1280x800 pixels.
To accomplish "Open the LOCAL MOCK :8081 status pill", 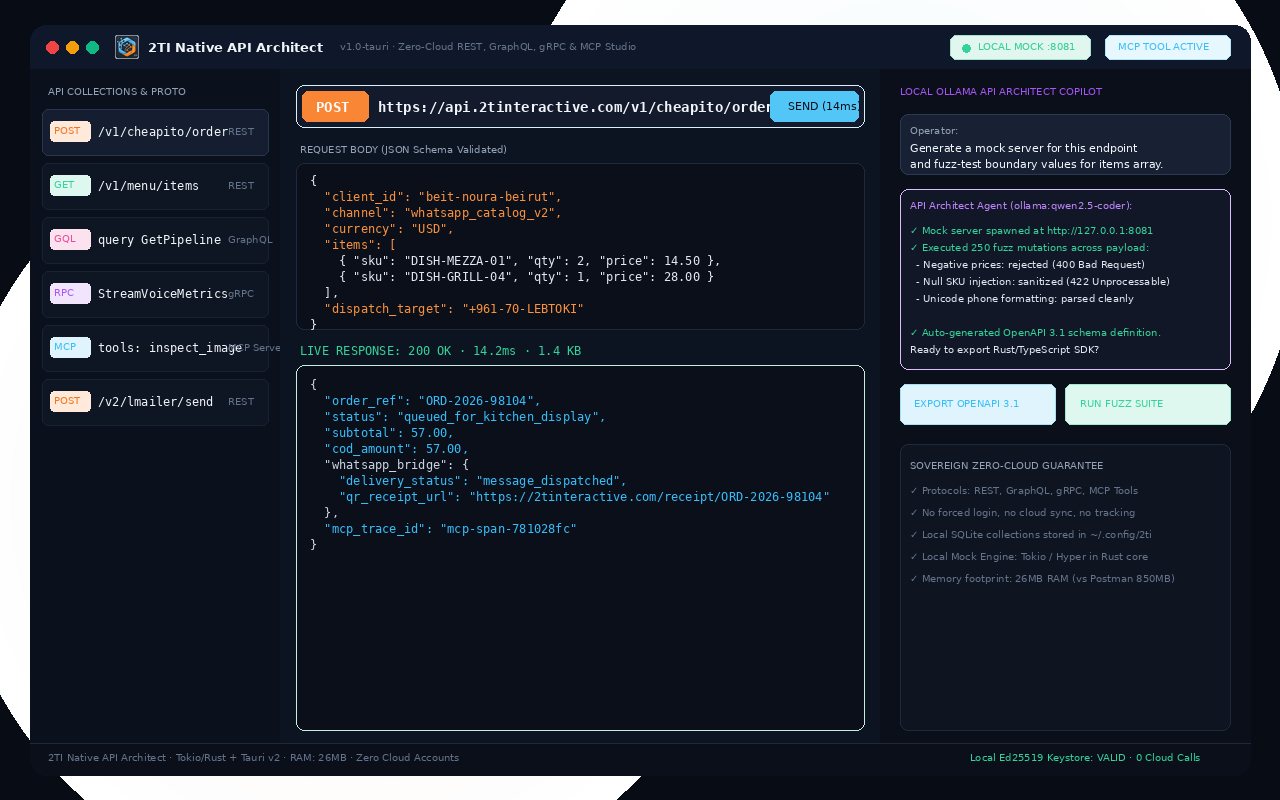I will [x=1020, y=47].
